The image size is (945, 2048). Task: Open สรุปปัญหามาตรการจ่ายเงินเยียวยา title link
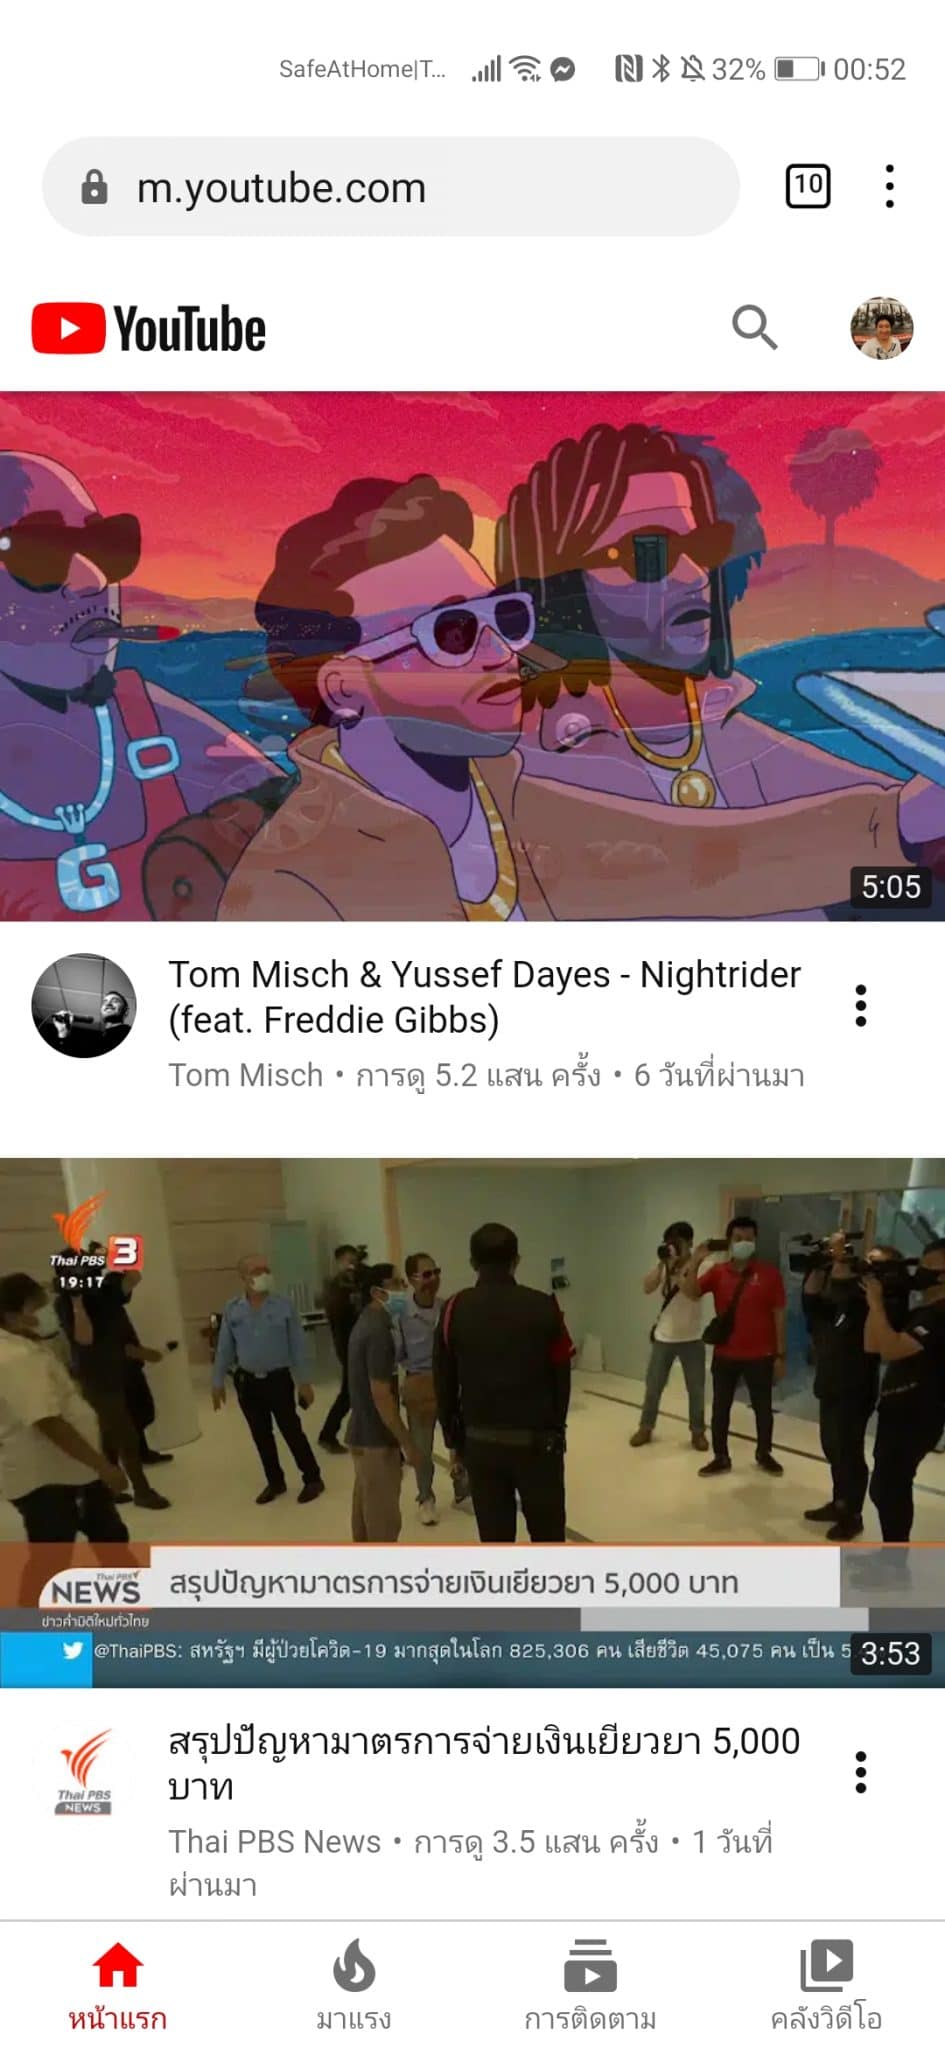[x=484, y=1763]
